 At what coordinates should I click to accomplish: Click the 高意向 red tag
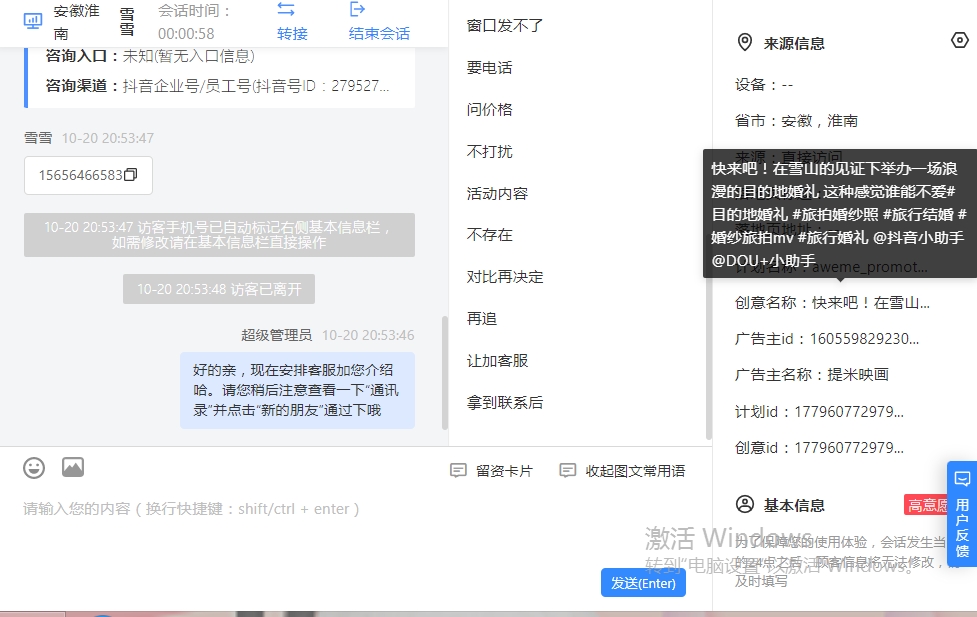(926, 505)
